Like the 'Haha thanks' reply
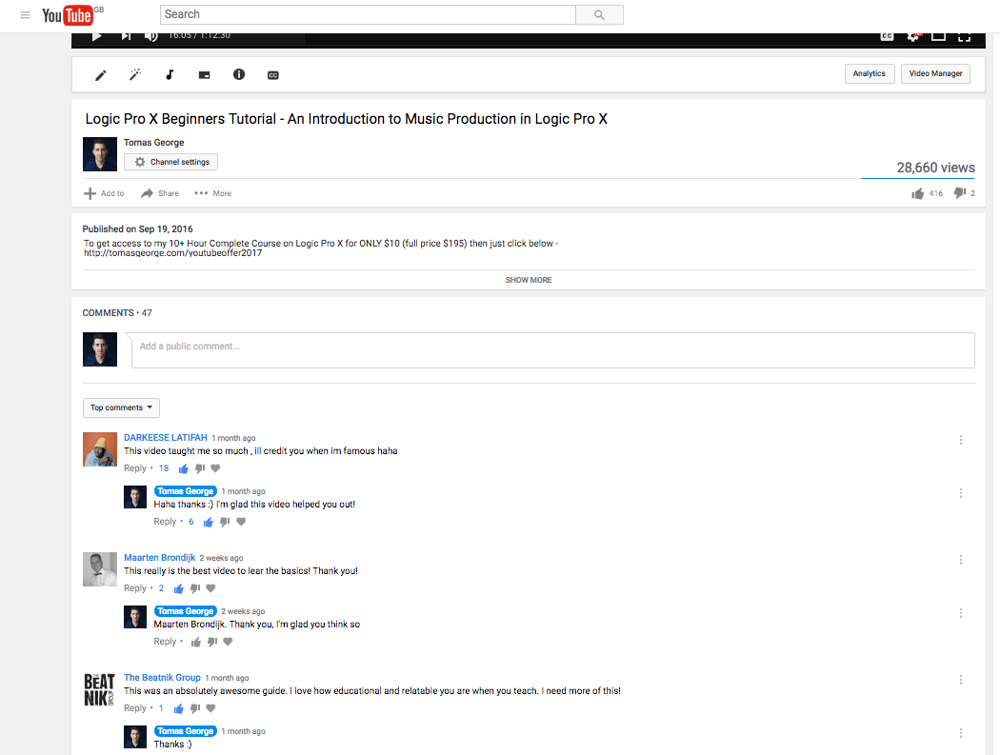Viewport: 1000px width, 755px height. 208,522
